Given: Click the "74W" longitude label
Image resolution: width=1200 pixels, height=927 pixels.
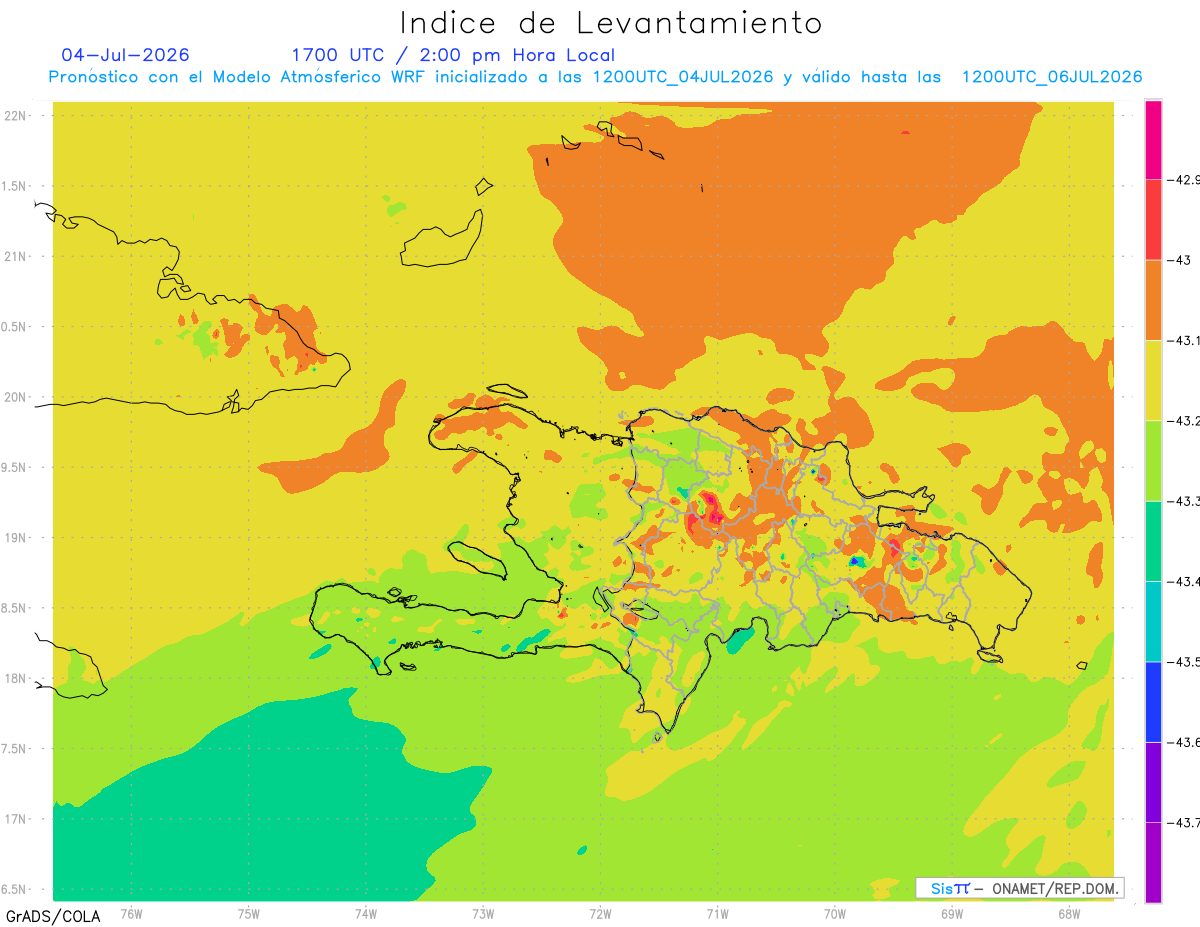Looking at the screenshot, I should click(366, 913).
